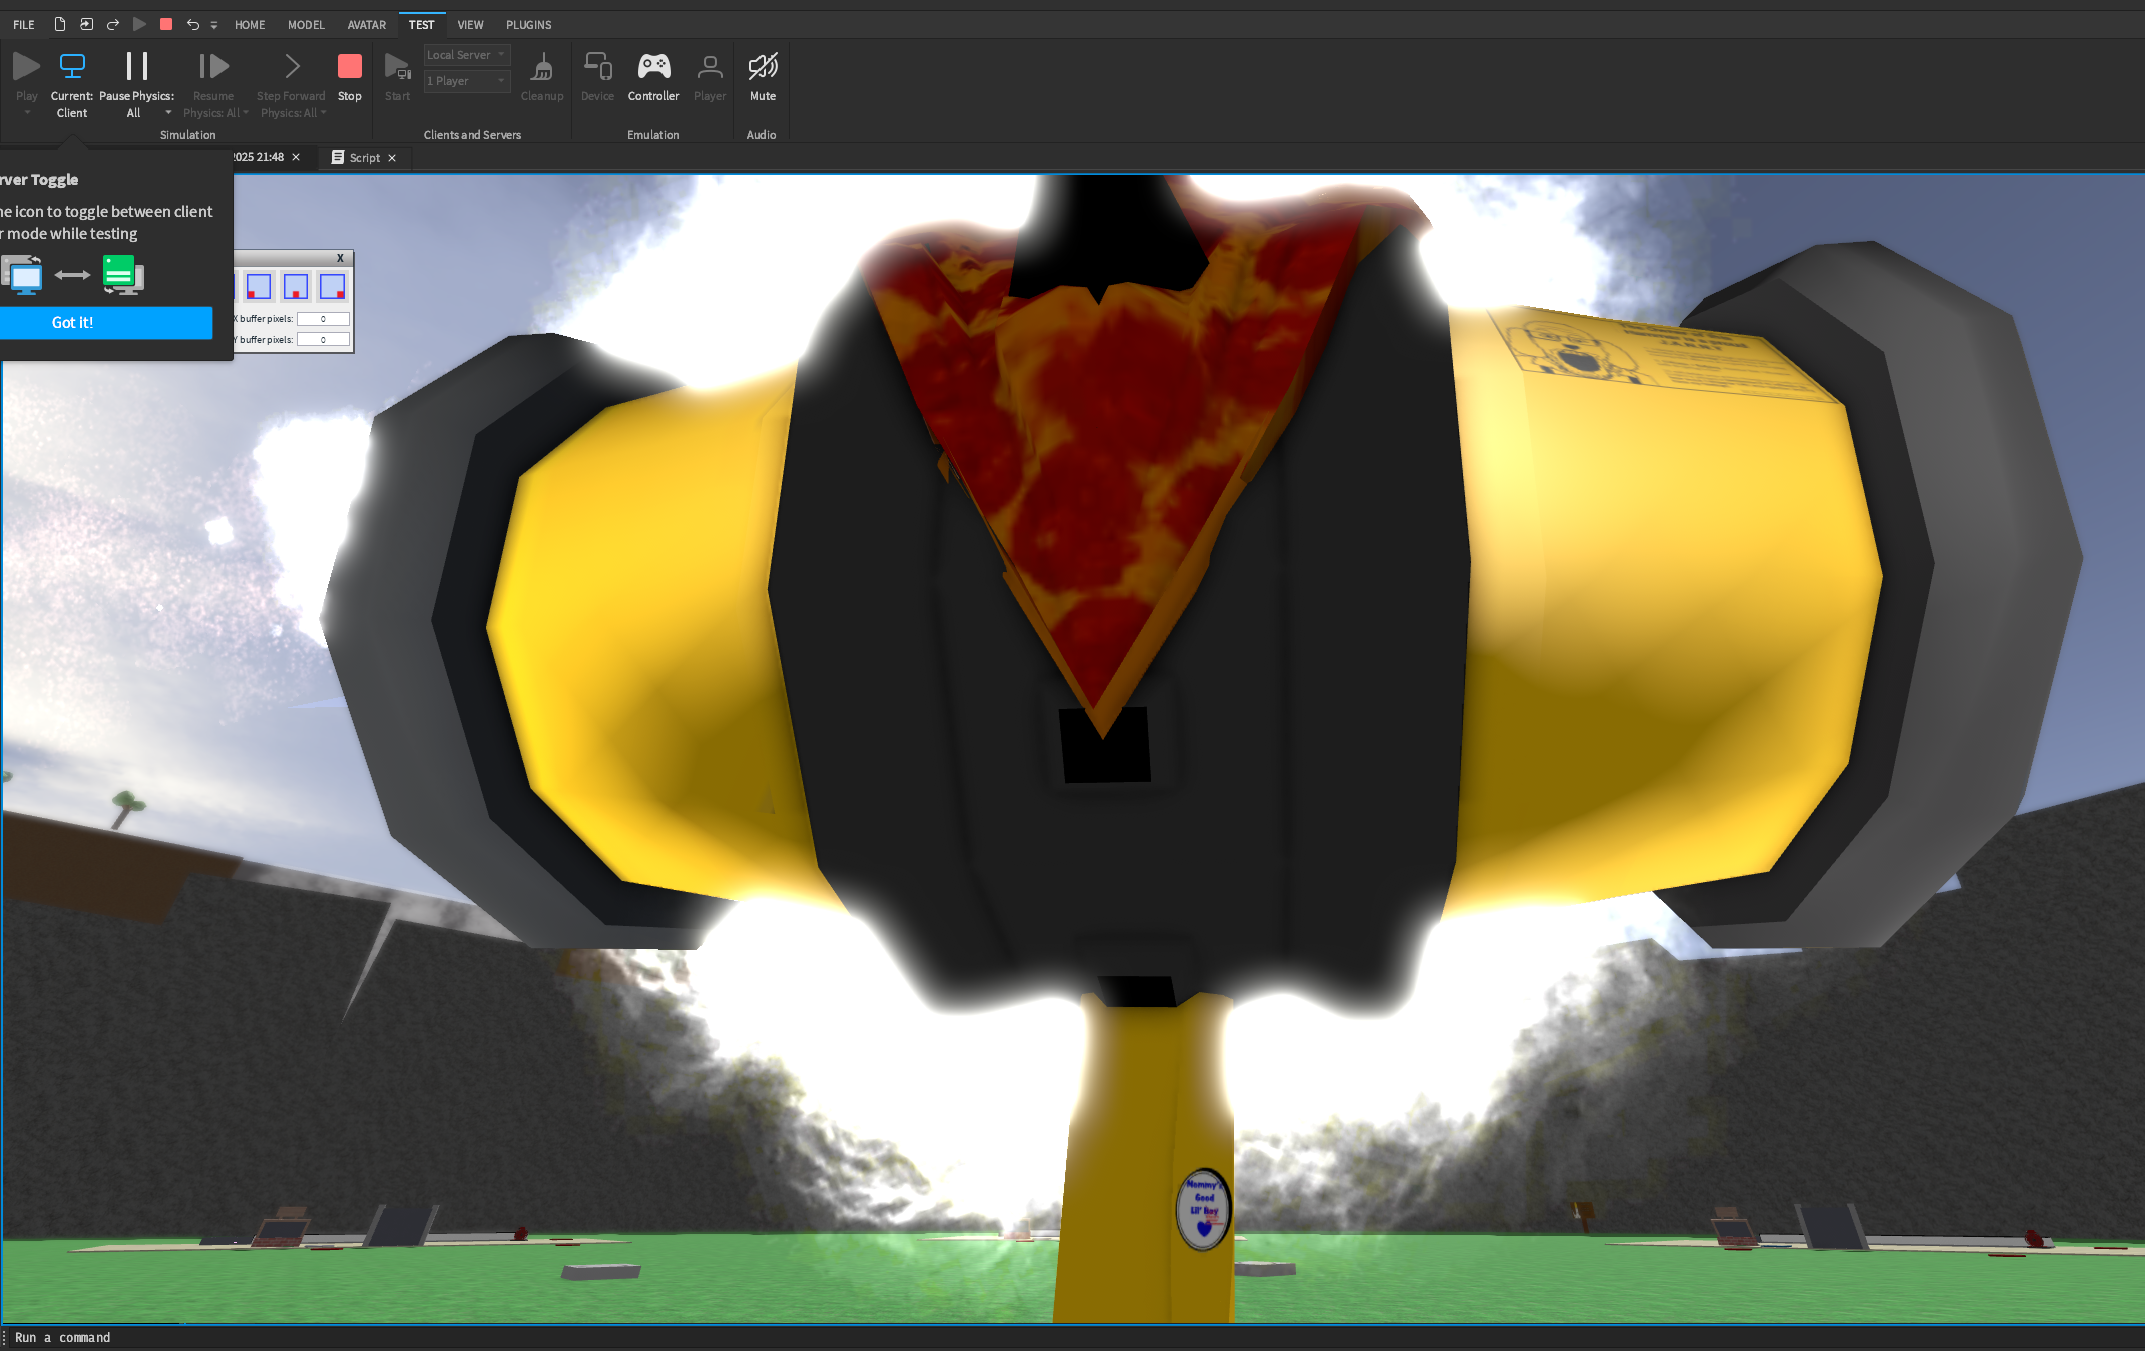Open the PLUGINS ribbon tab
Viewport: 2145px width, 1351px height.
pos(529,25)
